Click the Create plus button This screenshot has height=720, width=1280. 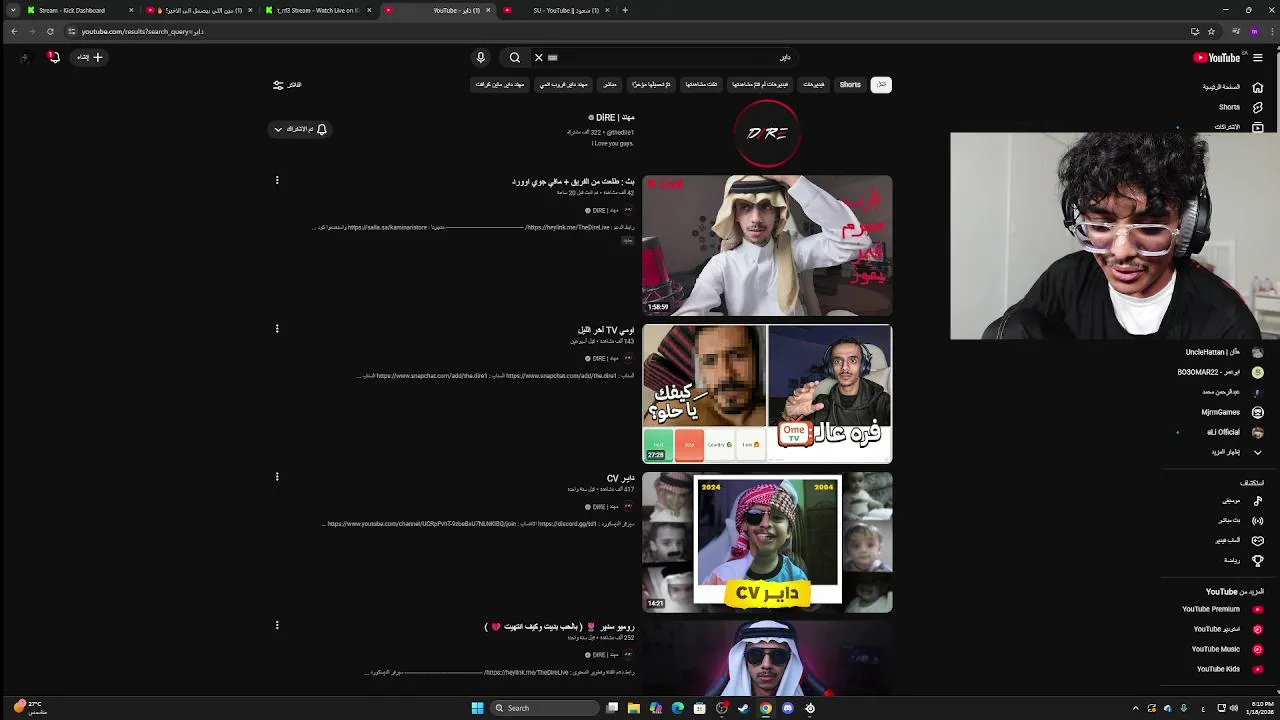pos(90,57)
